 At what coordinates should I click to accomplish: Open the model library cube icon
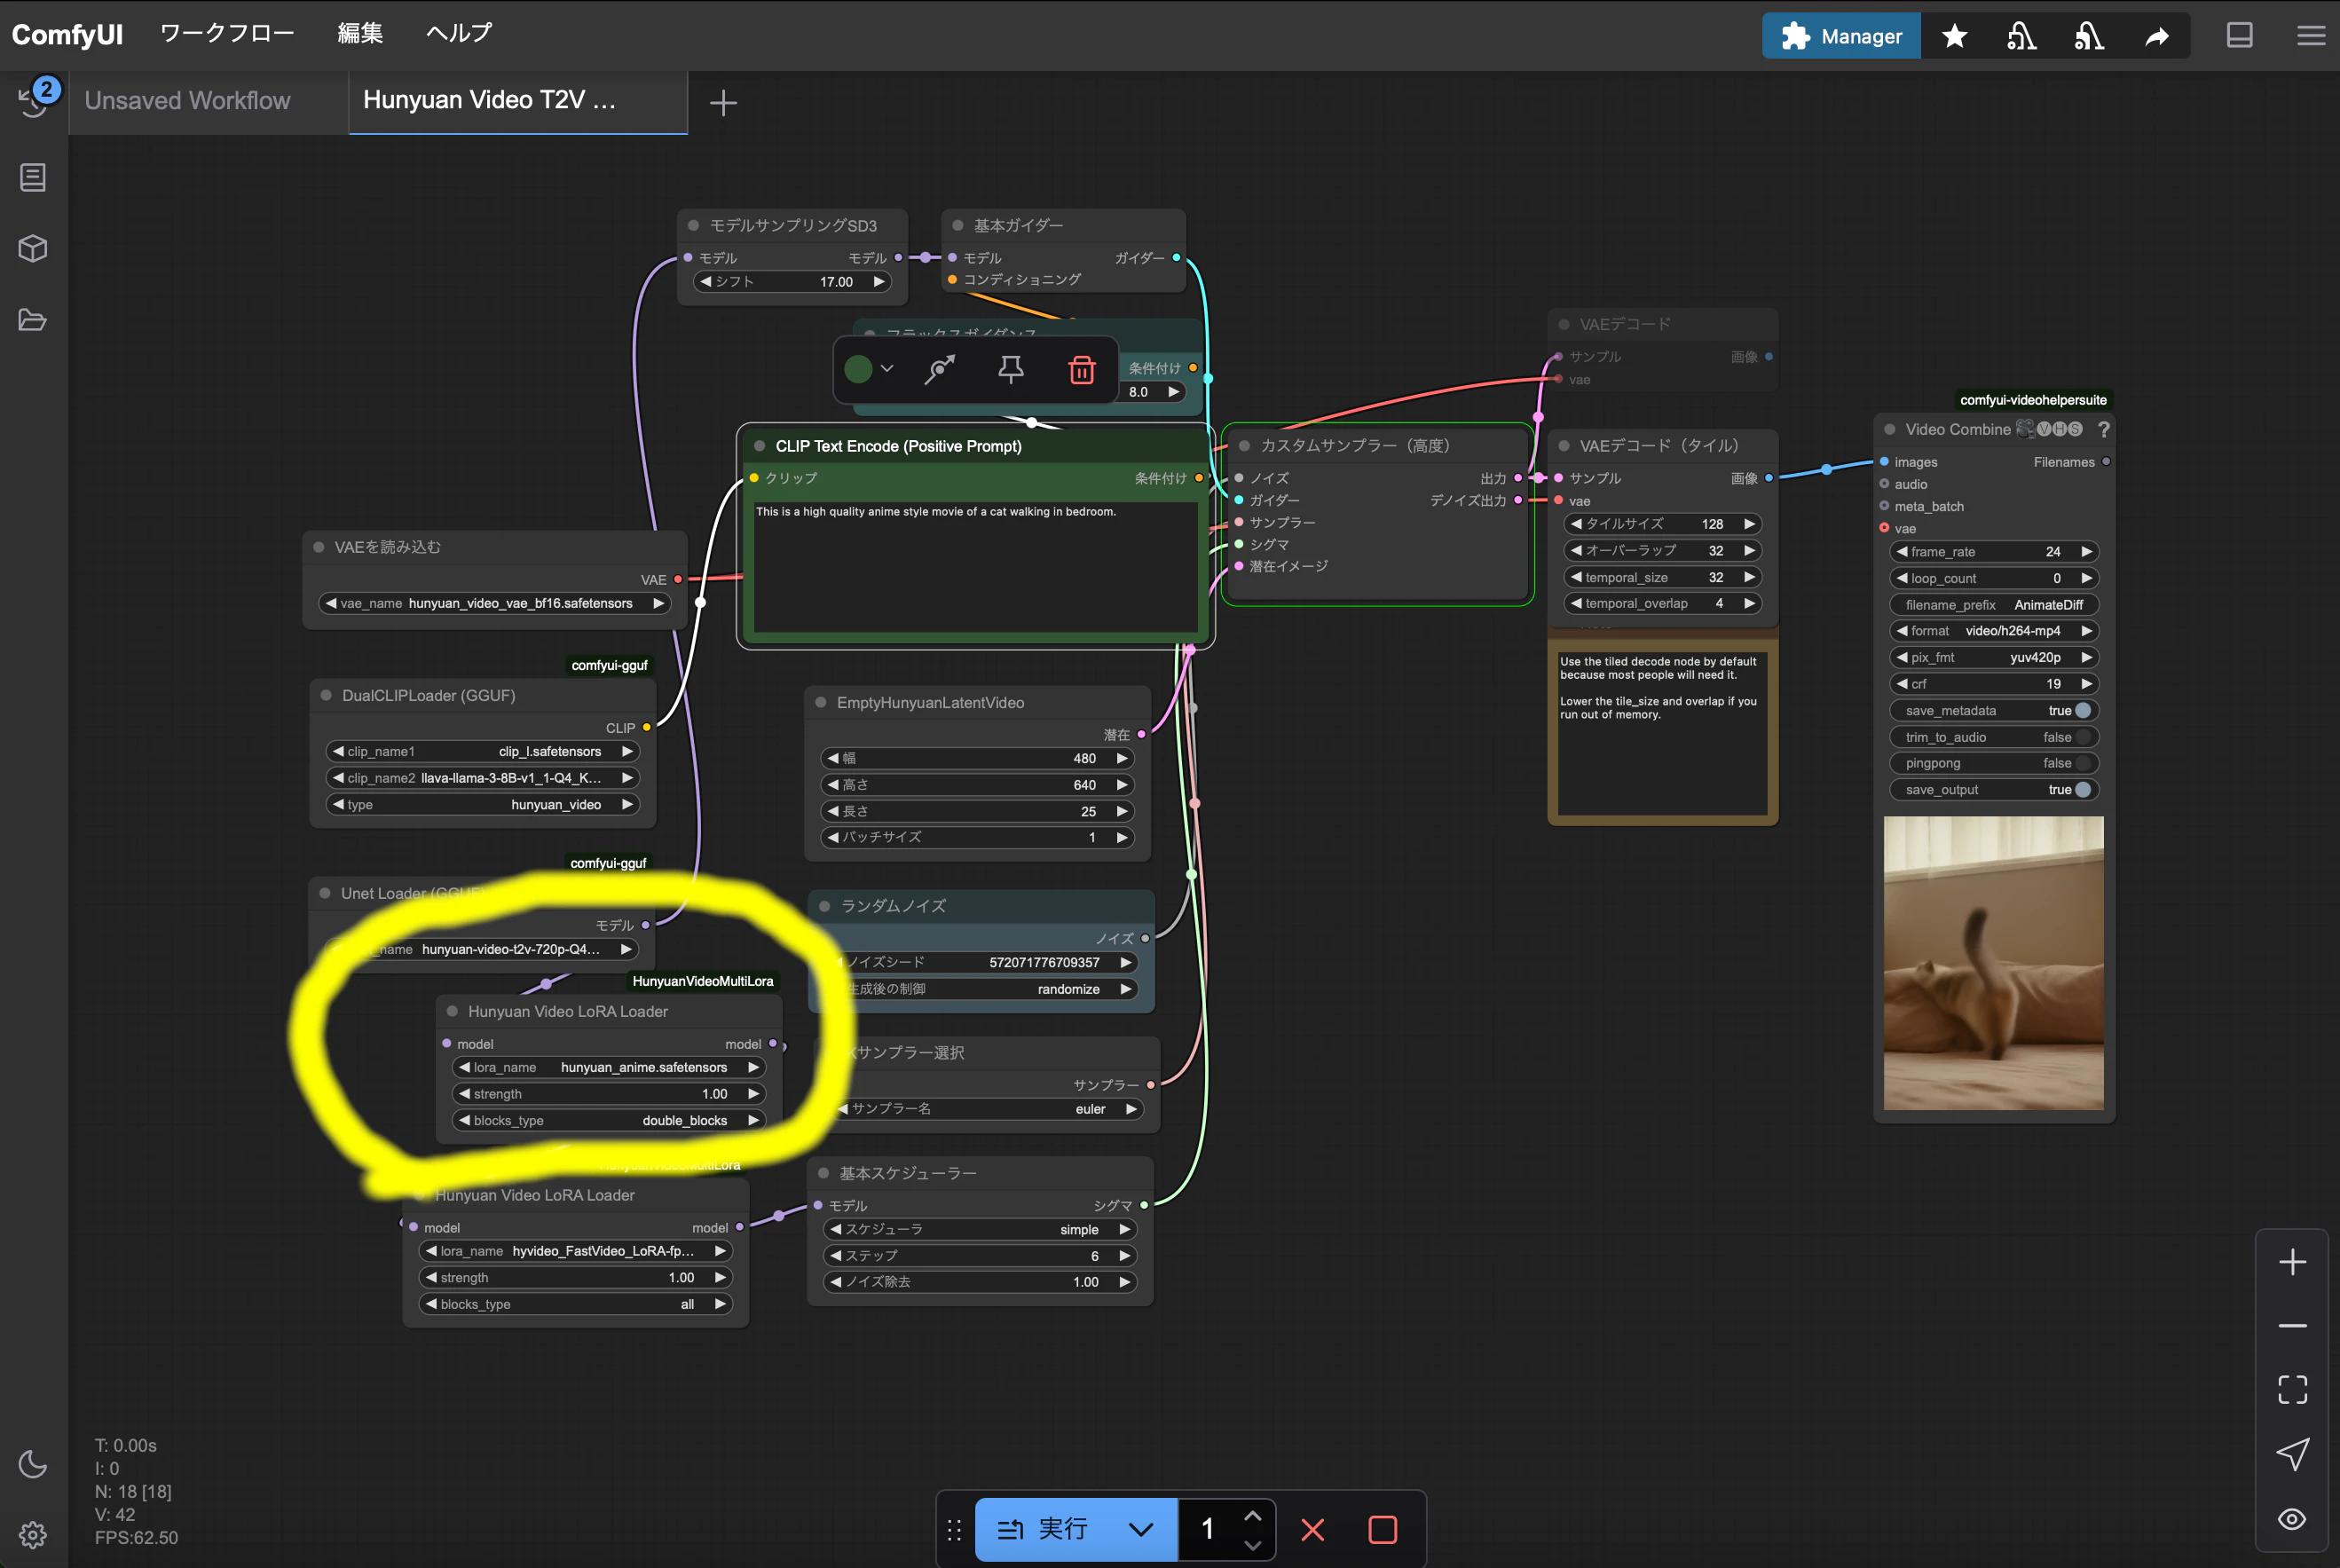(33, 249)
